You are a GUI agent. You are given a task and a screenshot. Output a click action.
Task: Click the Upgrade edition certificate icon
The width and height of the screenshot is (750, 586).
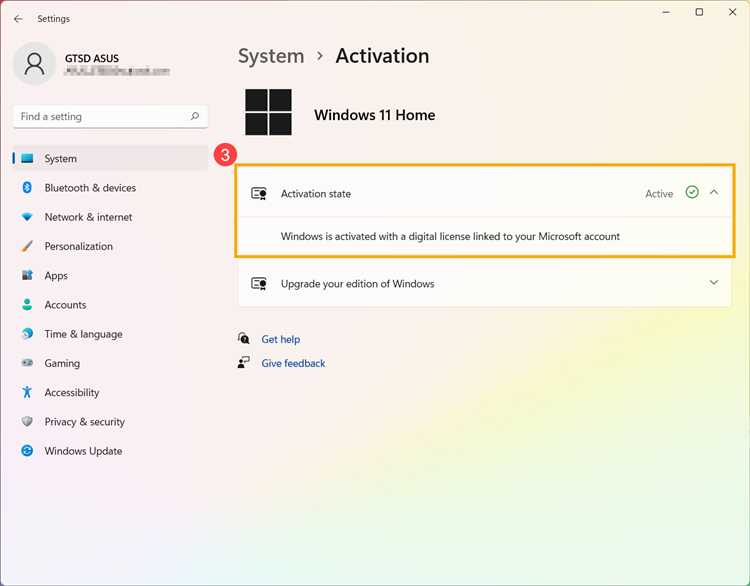[x=259, y=284]
